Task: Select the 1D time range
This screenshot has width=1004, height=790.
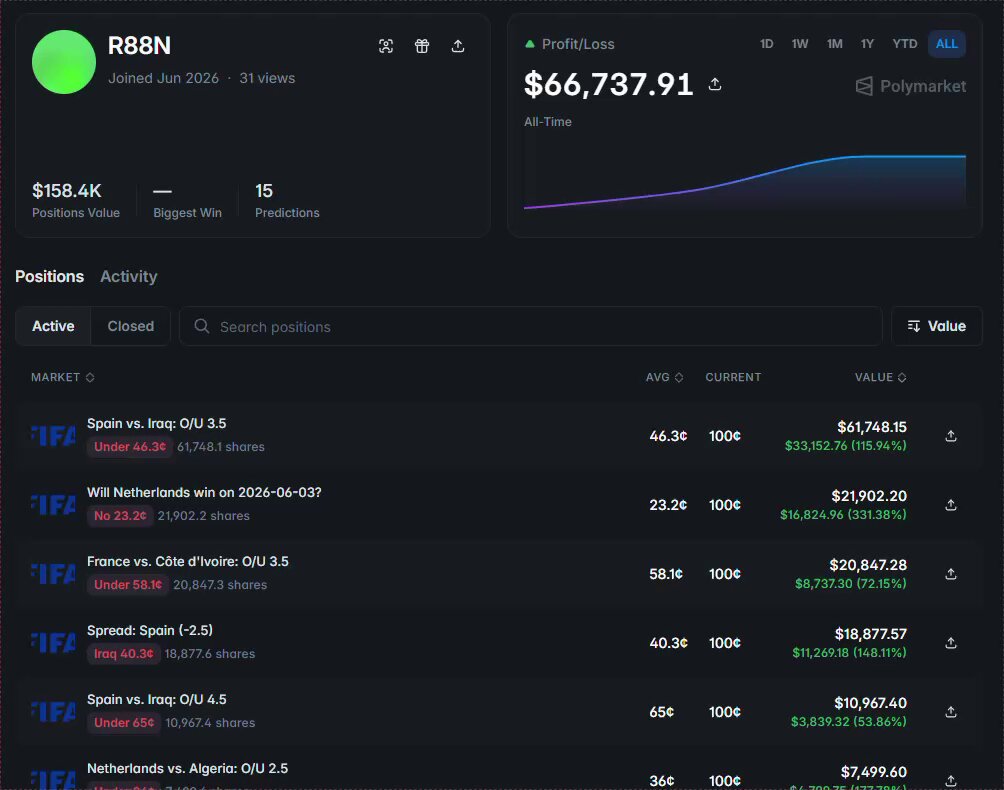Action: point(766,44)
